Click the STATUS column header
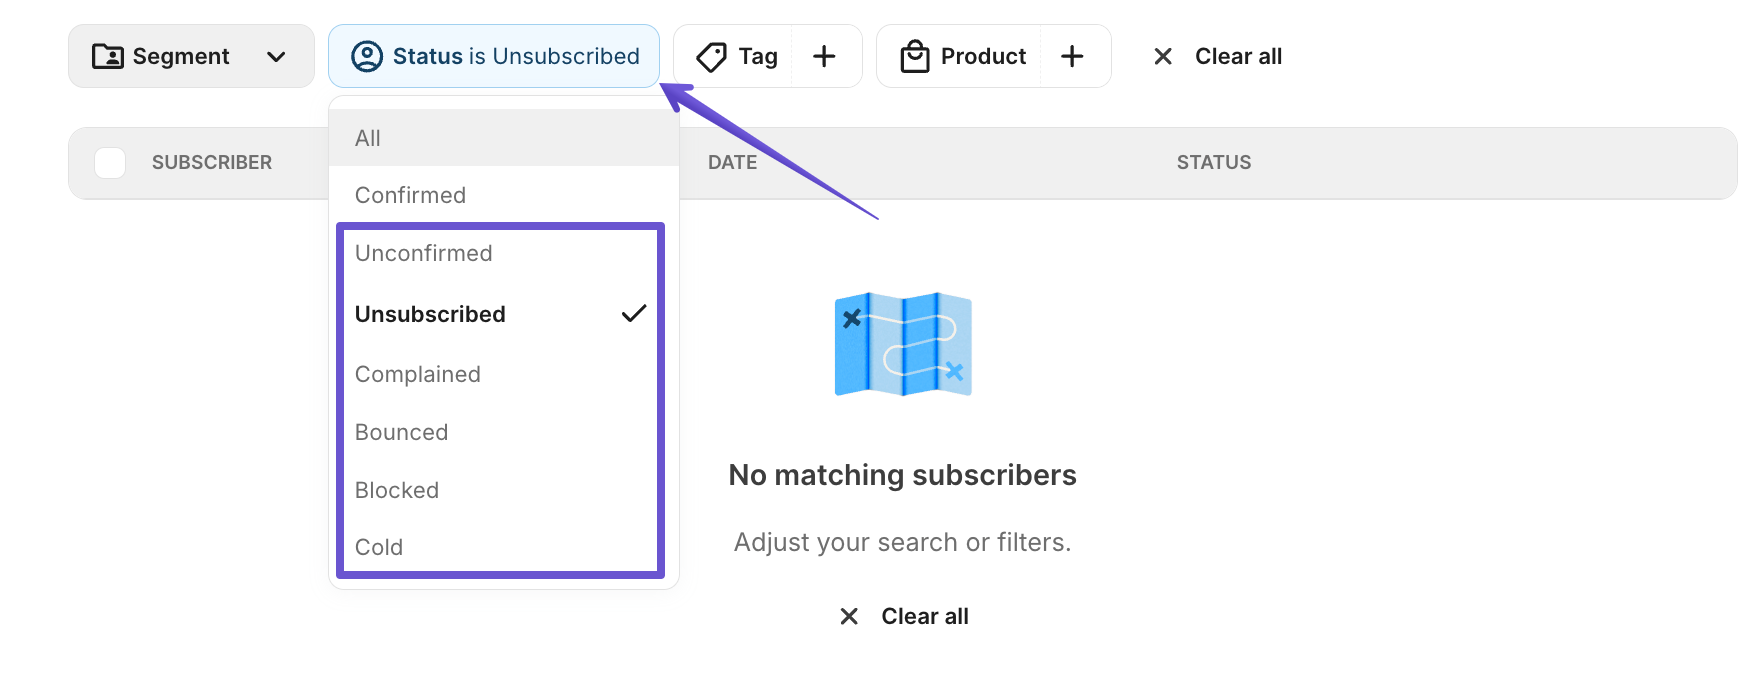The width and height of the screenshot is (1748, 686). tap(1214, 162)
